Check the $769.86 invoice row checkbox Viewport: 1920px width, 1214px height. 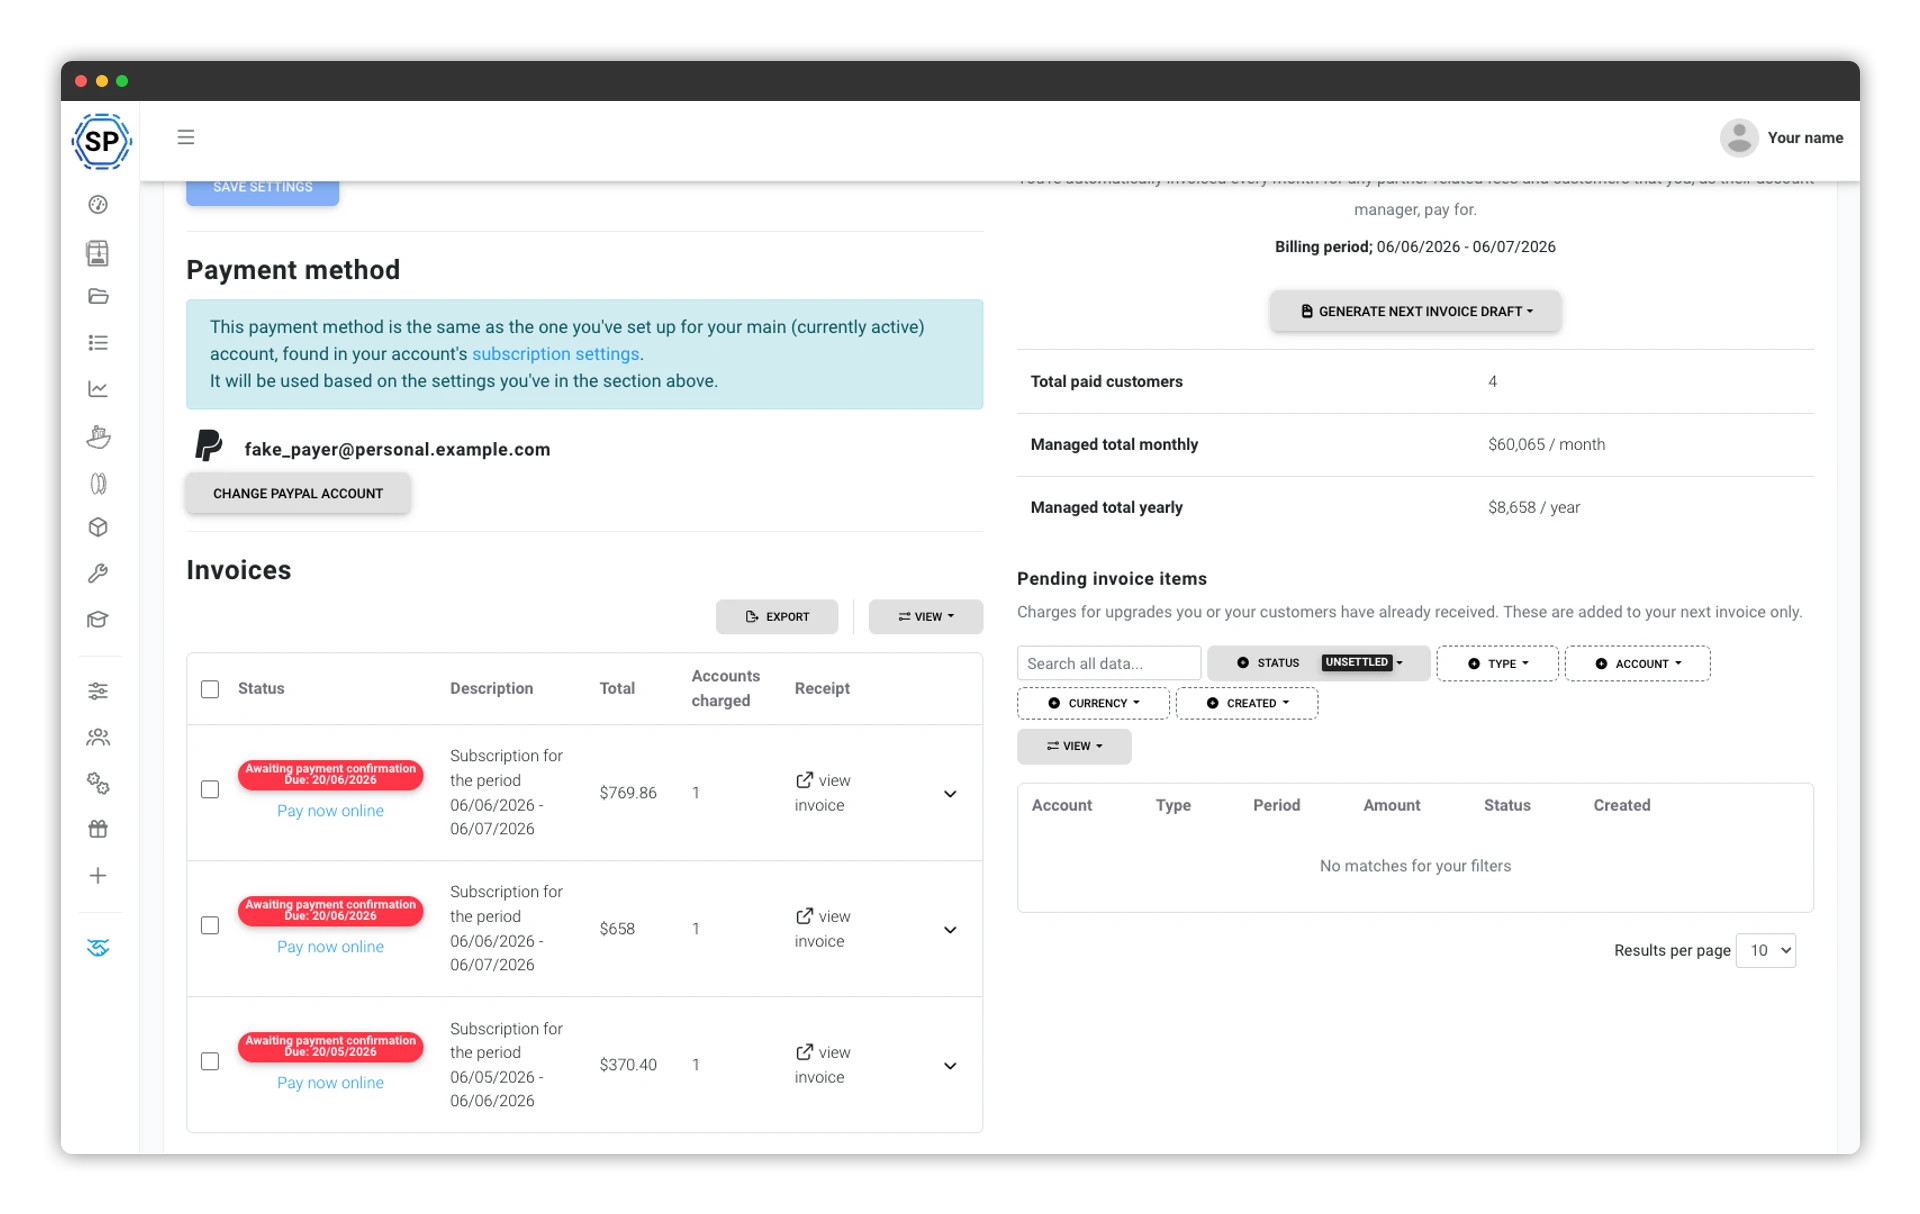pyautogui.click(x=210, y=790)
